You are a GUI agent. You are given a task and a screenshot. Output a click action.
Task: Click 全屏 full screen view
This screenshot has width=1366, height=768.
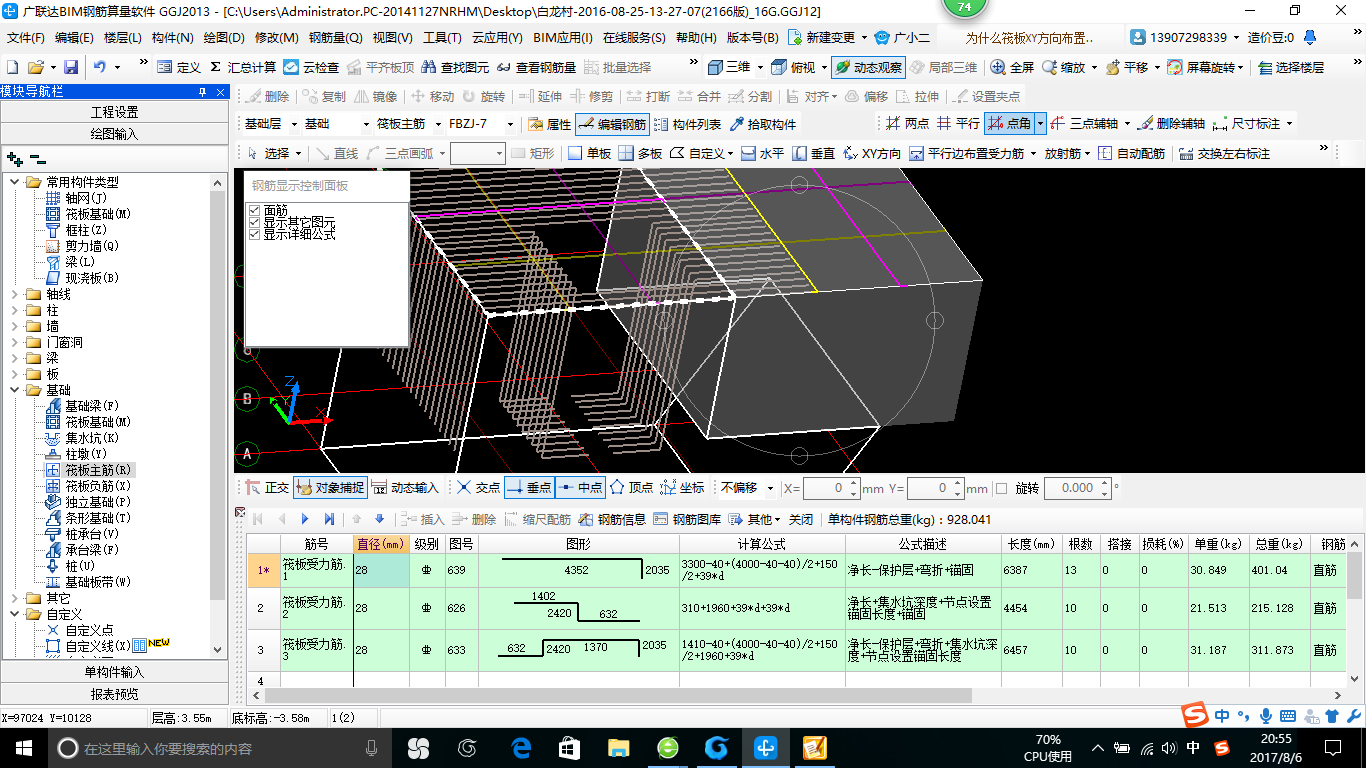pyautogui.click(x=1012, y=67)
